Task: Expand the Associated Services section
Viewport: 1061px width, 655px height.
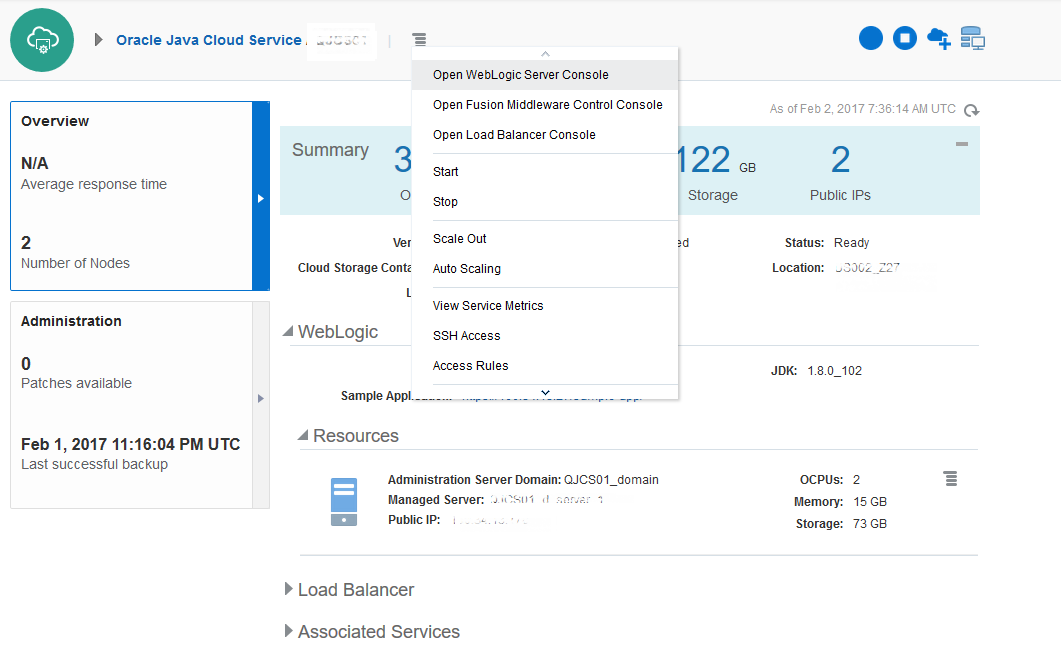Action: (289, 631)
